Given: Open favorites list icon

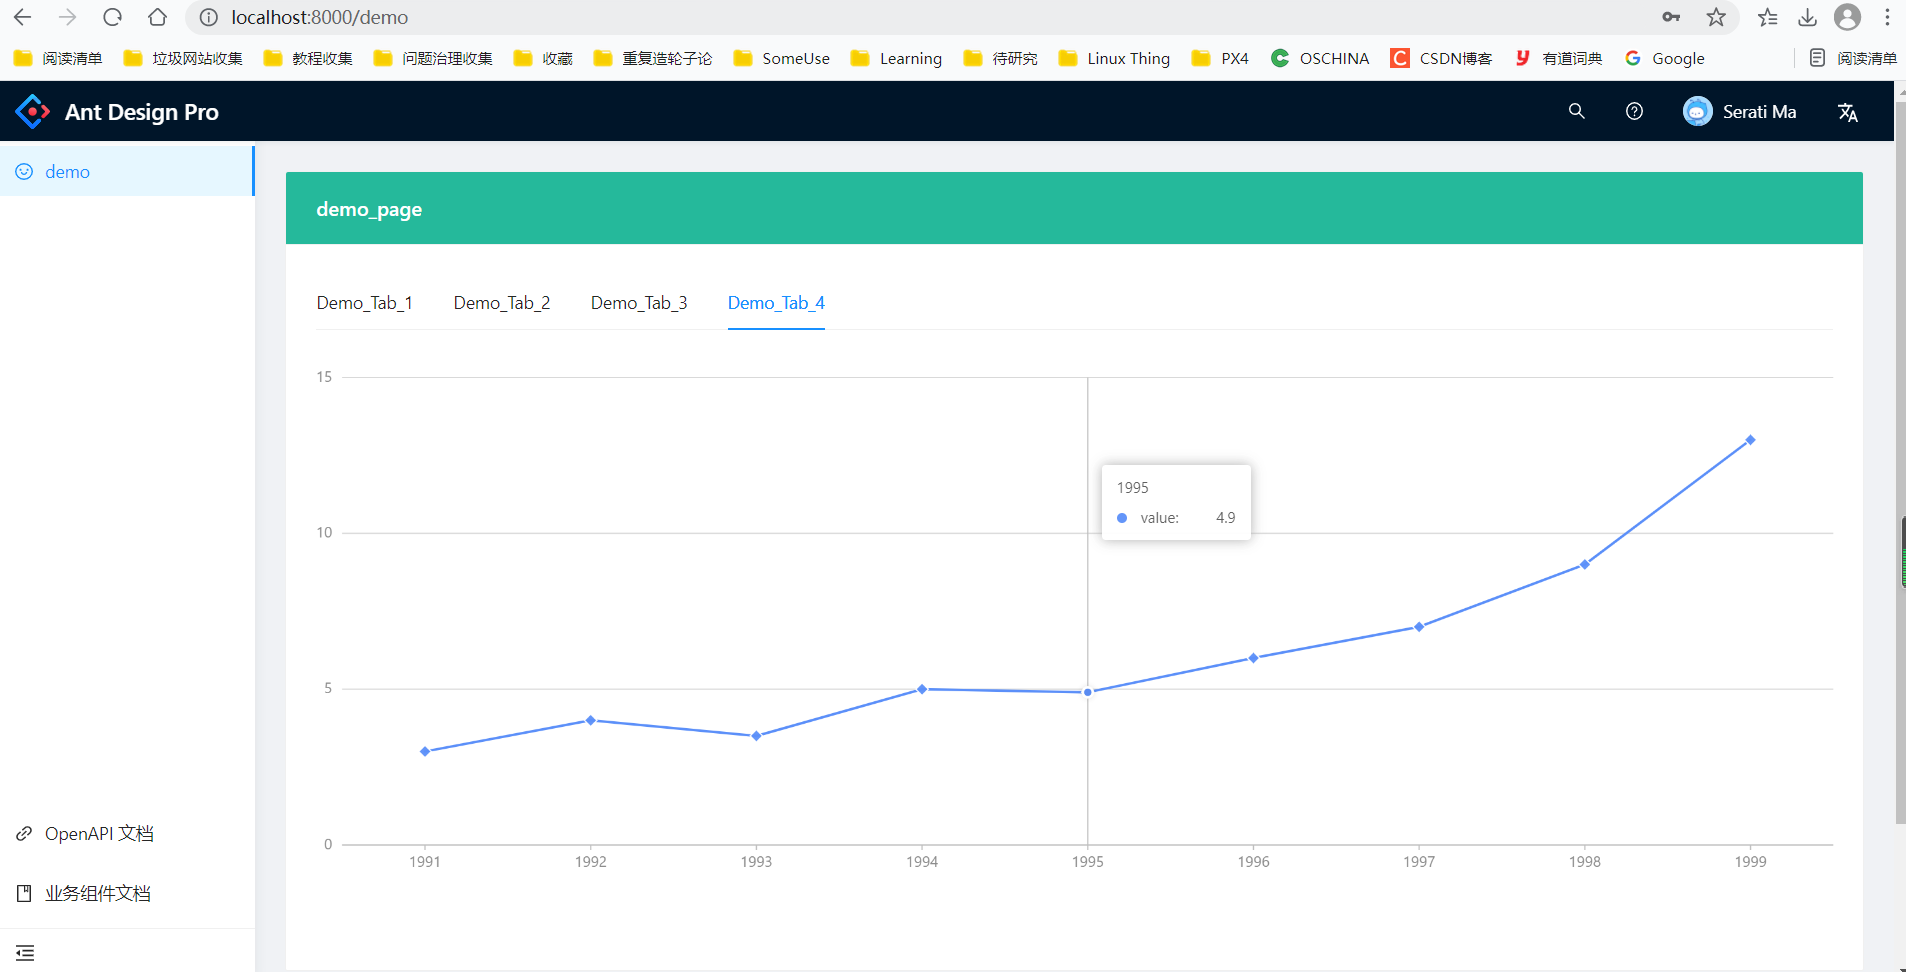Looking at the screenshot, I should point(1767,17).
